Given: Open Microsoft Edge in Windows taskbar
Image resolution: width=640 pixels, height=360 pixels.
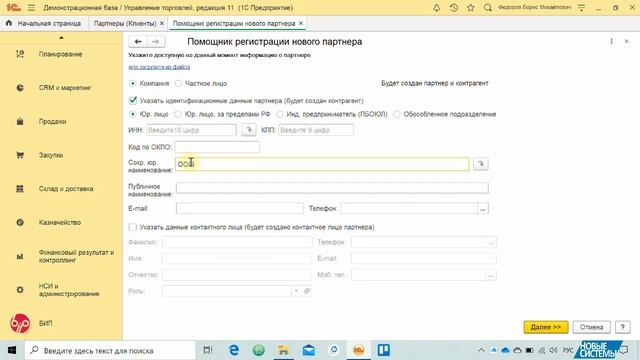Looking at the screenshot, I should [234, 350].
